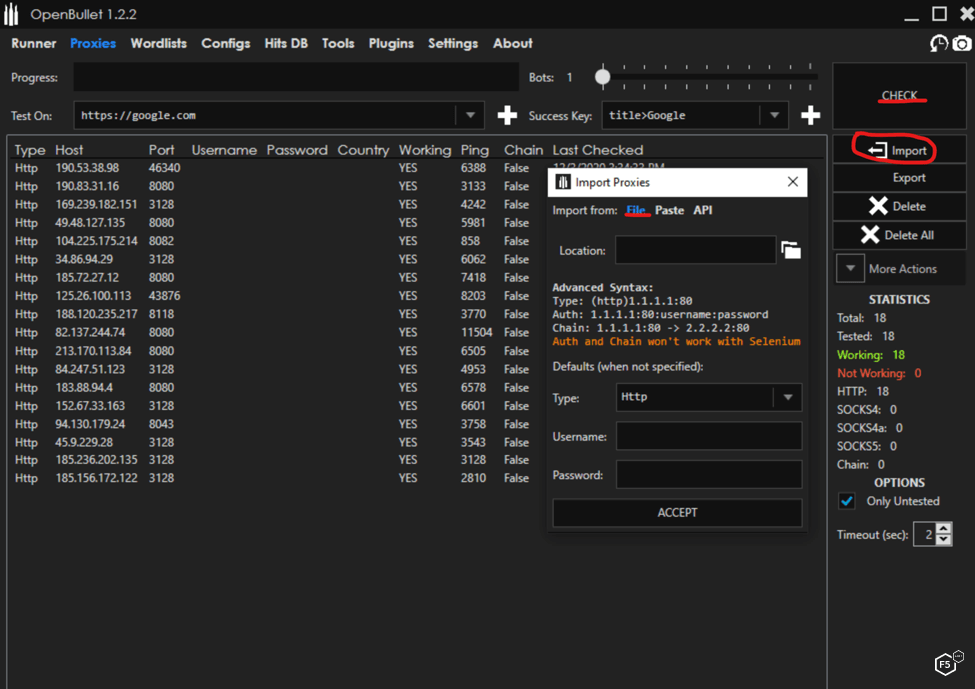Switch to the Wordlists tab

pos(158,43)
